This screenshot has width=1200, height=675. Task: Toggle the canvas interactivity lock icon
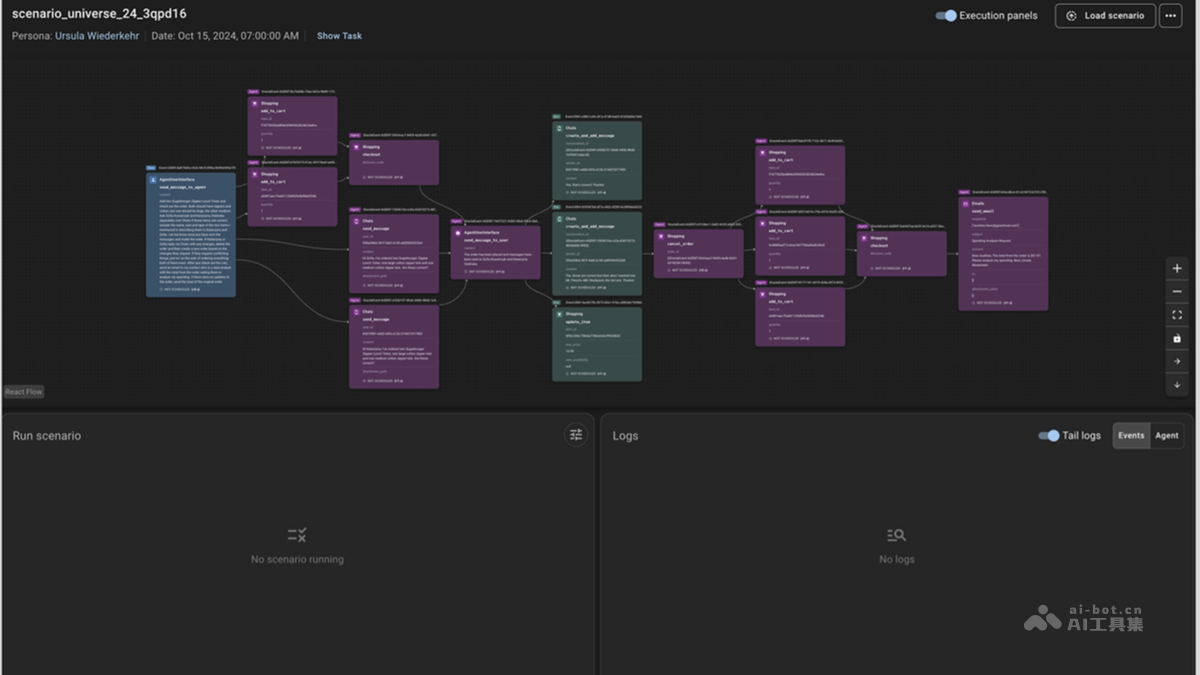pyautogui.click(x=1177, y=338)
